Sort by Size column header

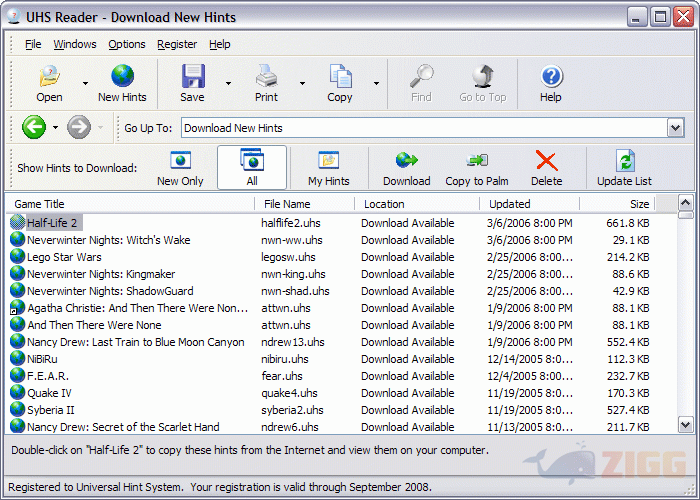coord(617,204)
